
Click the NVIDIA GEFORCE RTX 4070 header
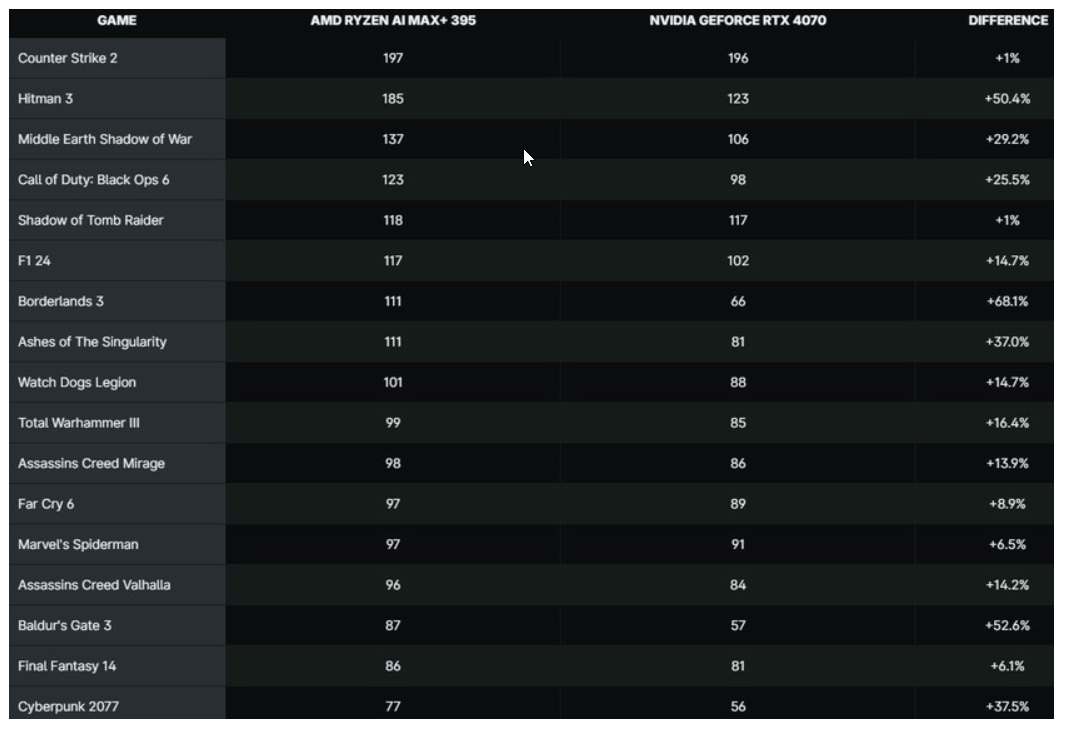point(738,20)
